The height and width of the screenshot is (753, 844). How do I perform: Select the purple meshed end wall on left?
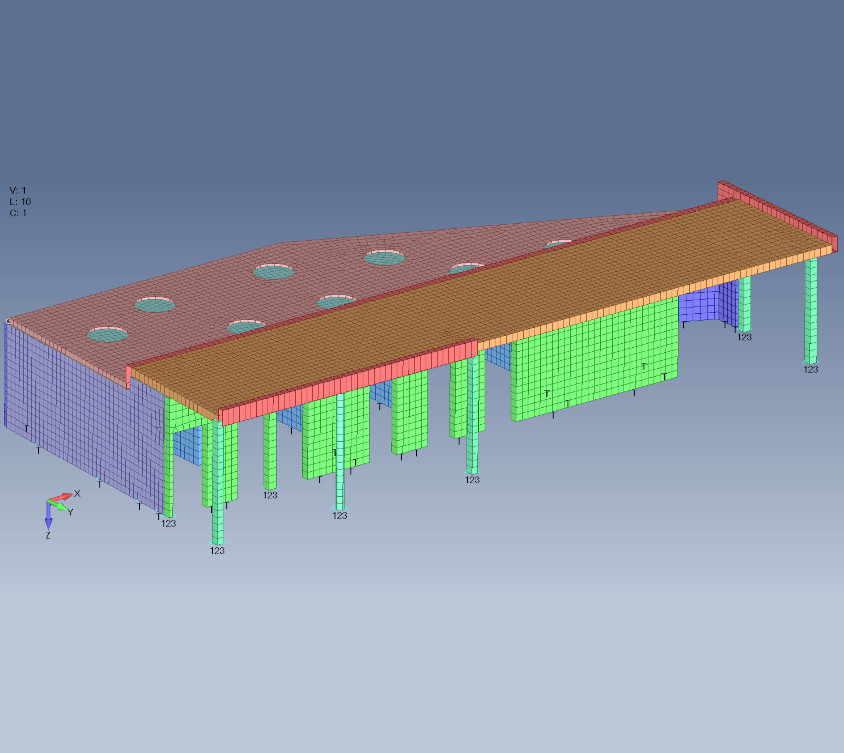click(x=80, y=420)
